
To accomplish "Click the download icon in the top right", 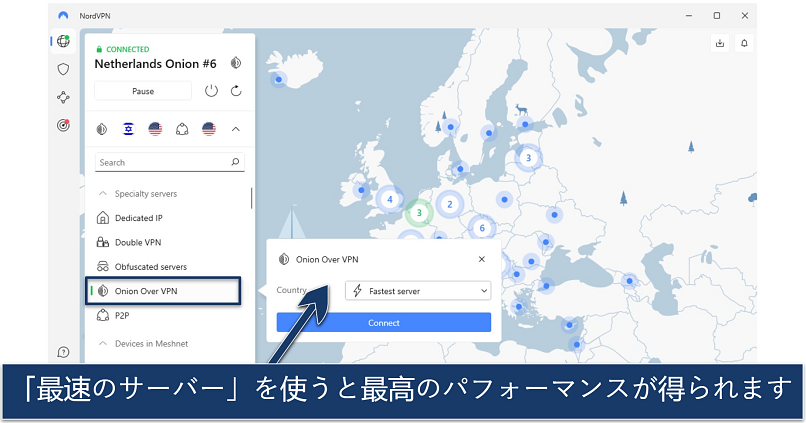I will tap(719, 43).
